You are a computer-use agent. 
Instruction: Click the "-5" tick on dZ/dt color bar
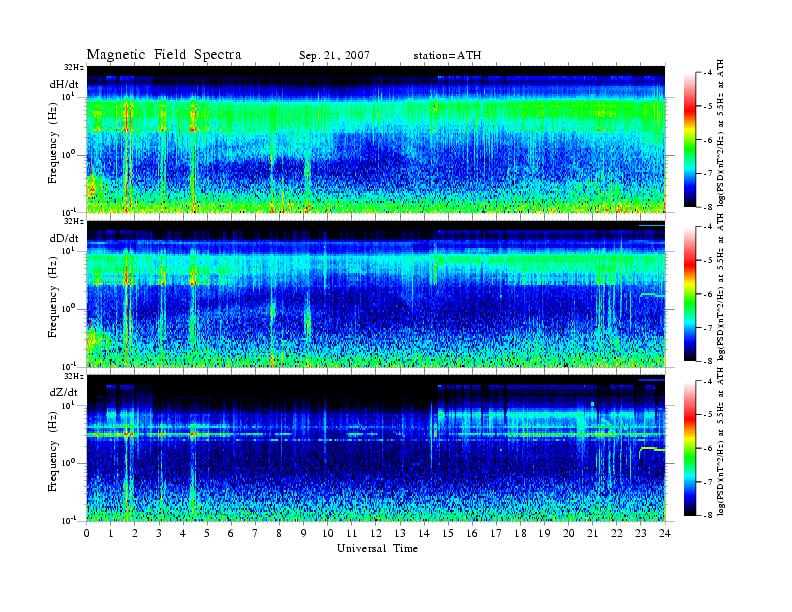[x=708, y=415]
